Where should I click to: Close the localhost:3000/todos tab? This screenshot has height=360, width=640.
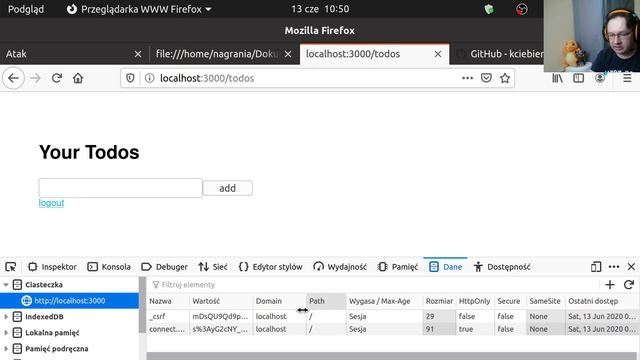coord(438,54)
